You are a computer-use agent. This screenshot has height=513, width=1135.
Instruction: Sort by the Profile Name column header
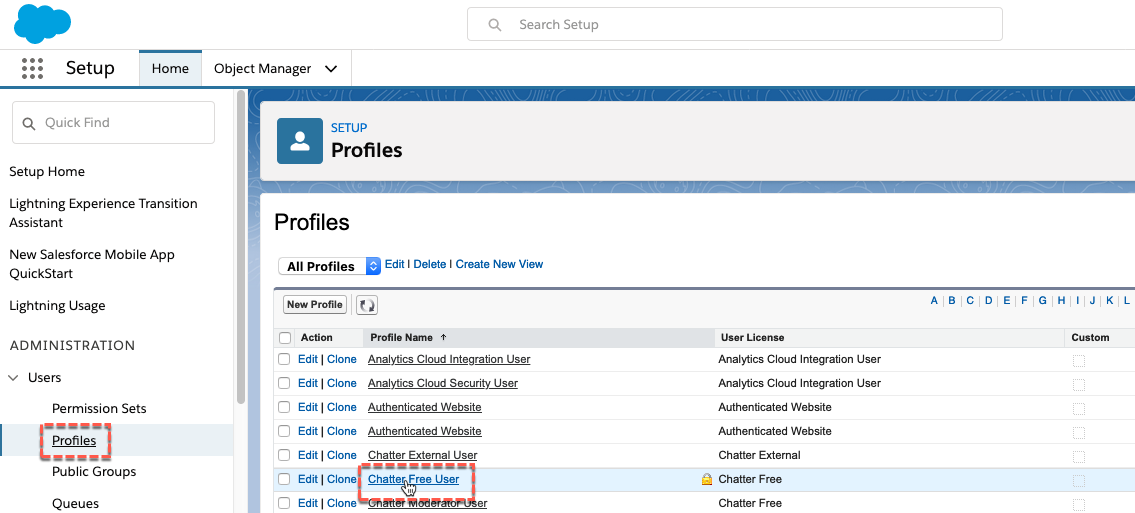click(402, 338)
